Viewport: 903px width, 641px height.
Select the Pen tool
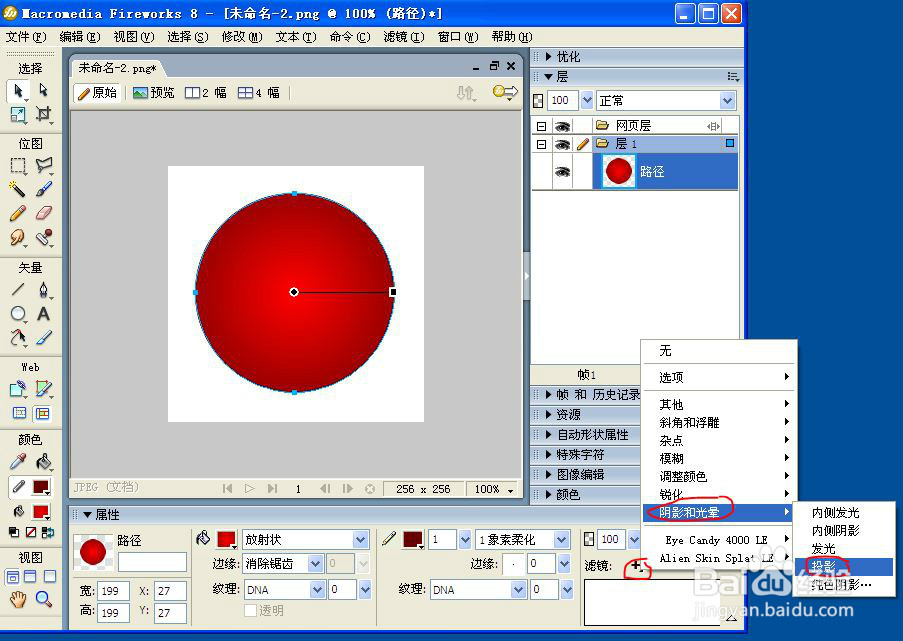pyautogui.click(x=43, y=289)
